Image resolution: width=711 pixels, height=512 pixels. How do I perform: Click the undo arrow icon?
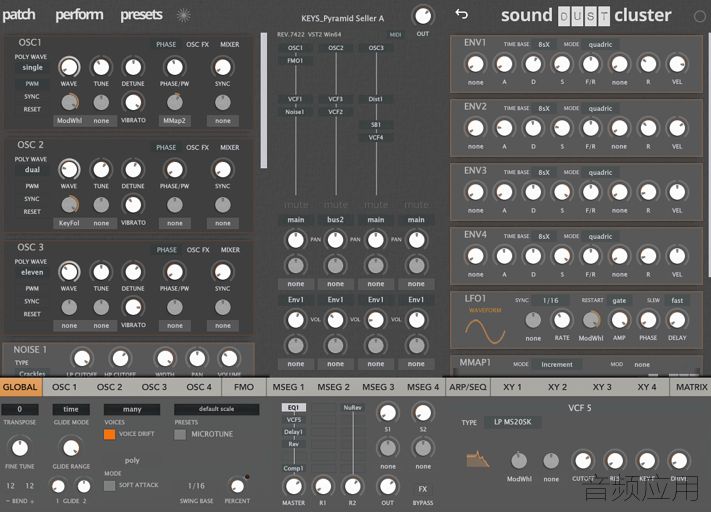point(461,15)
